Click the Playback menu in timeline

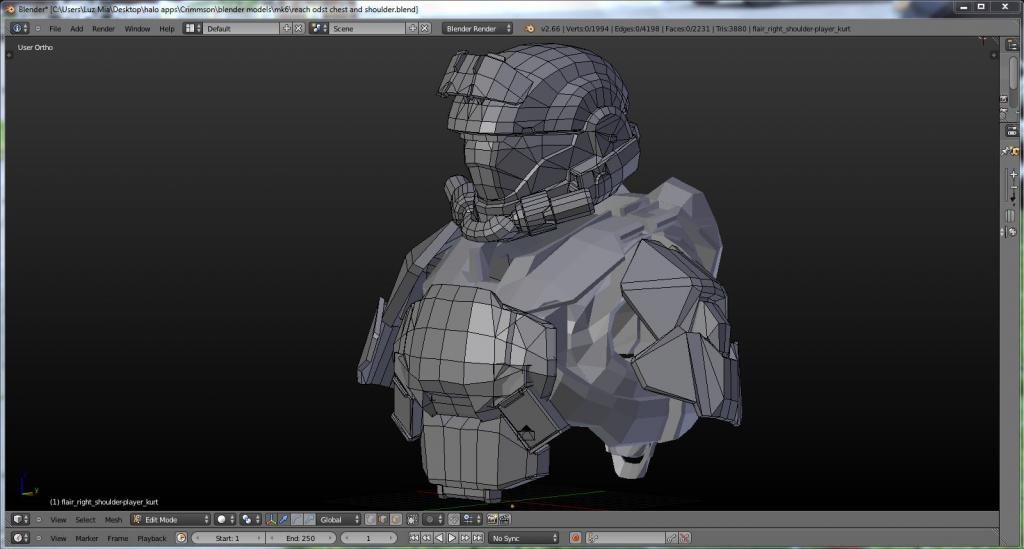pyautogui.click(x=152, y=538)
